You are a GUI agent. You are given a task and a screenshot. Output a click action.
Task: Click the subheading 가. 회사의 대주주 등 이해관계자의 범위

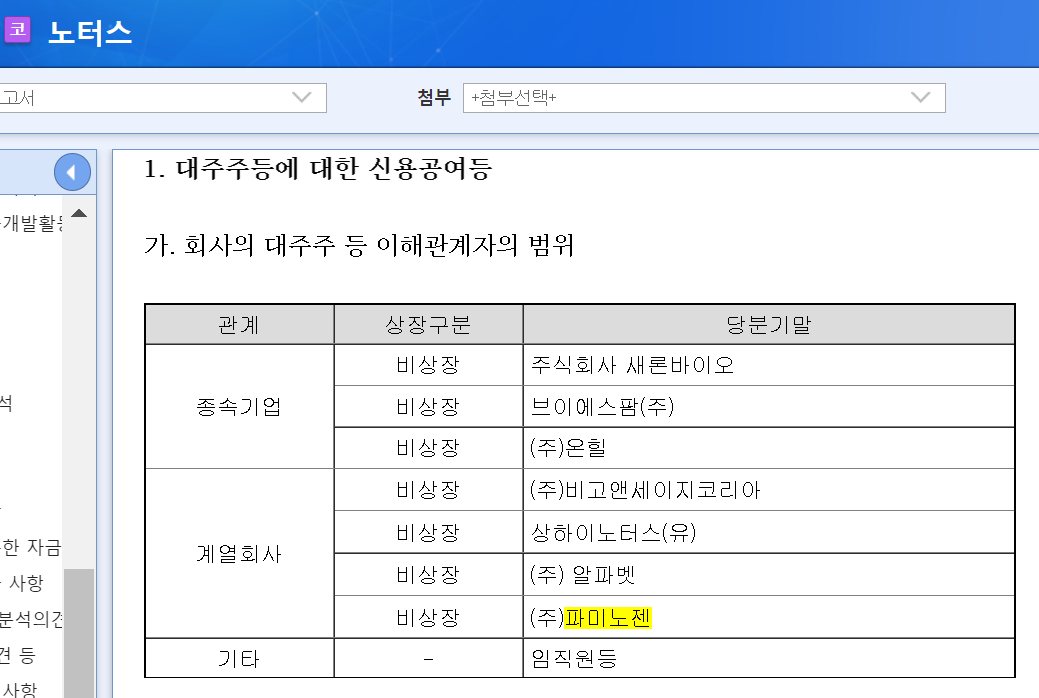click(359, 245)
